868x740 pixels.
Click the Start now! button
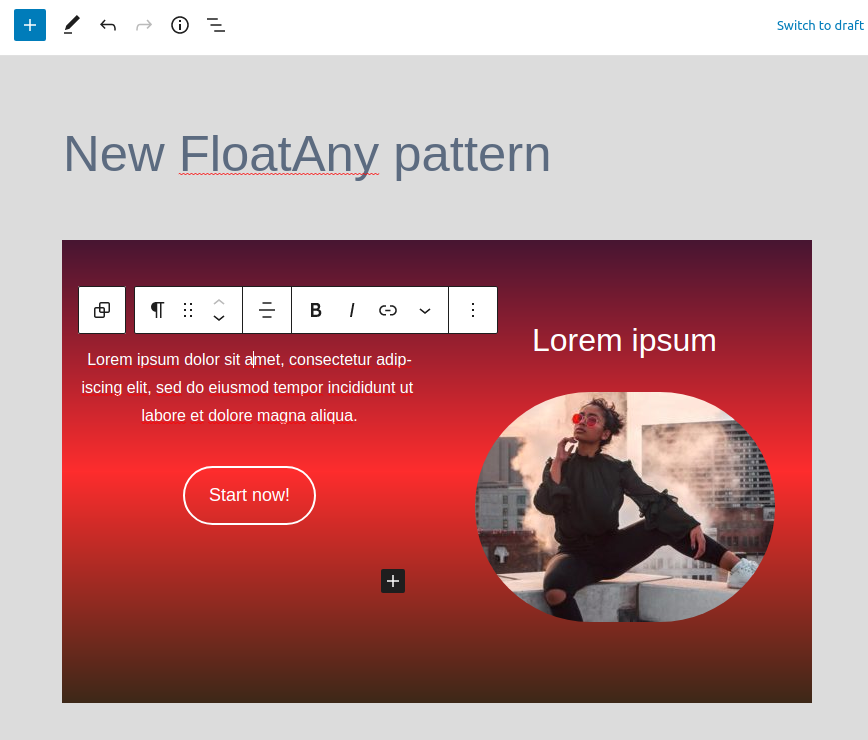(x=249, y=495)
